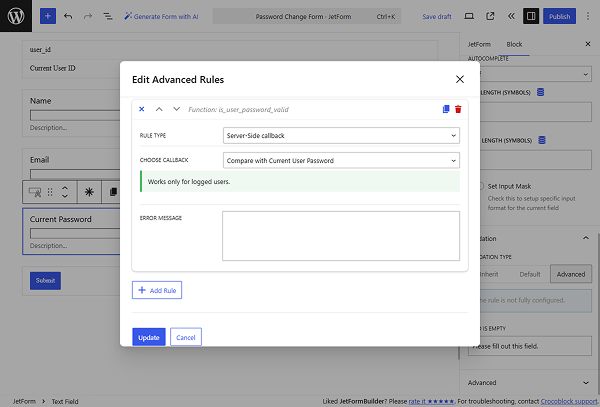This screenshot has width=600, height=407.
Task: Open the device preview laptop icon
Action: click(469, 16)
